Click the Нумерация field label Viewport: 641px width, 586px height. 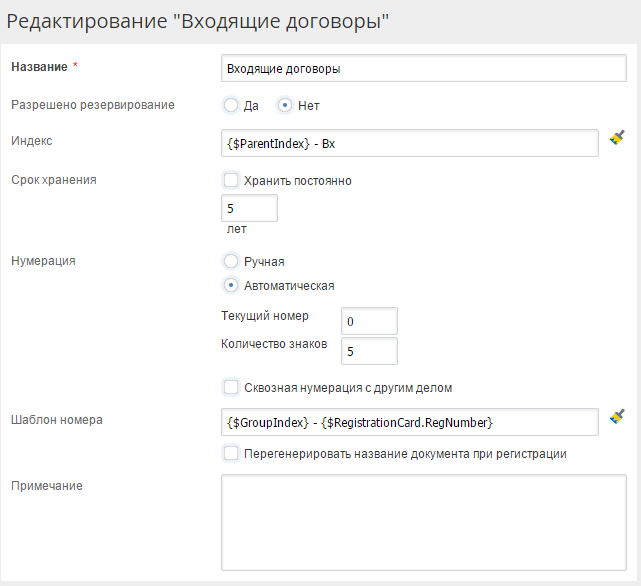click(x=42, y=260)
